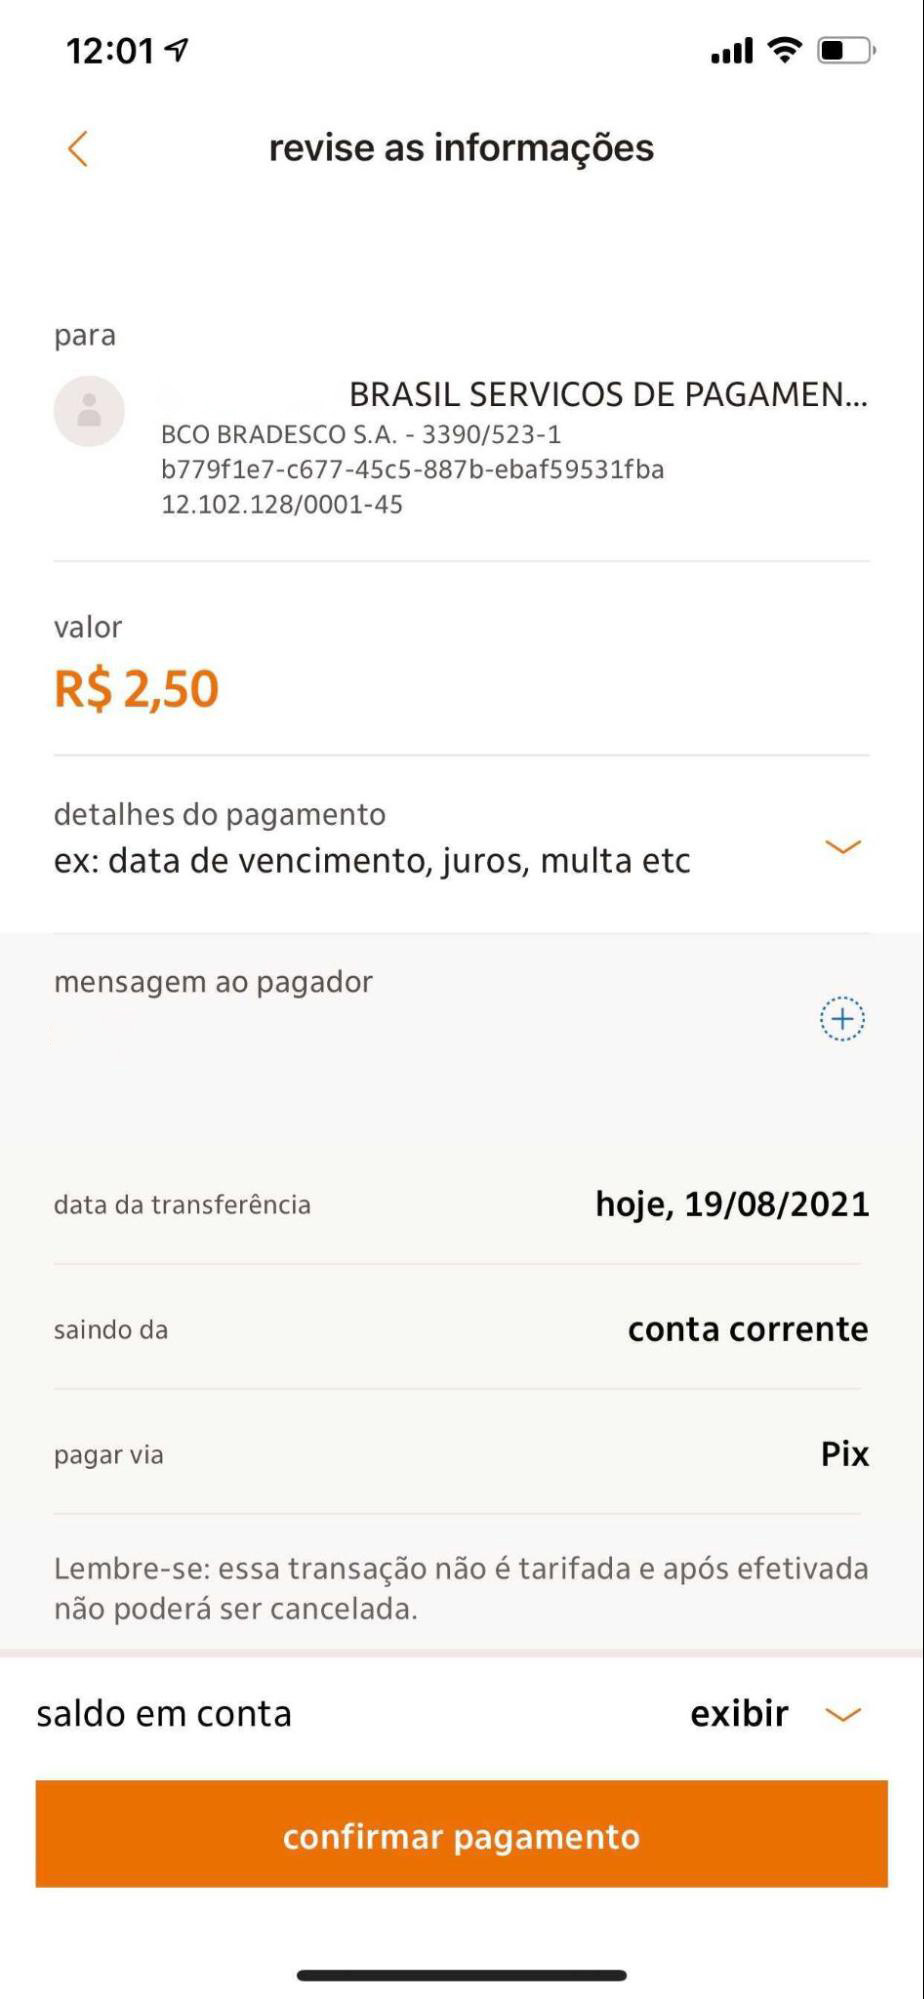Tap the Pix payment method
Screen dimensions: 924x1999
click(x=844, y=1454)
